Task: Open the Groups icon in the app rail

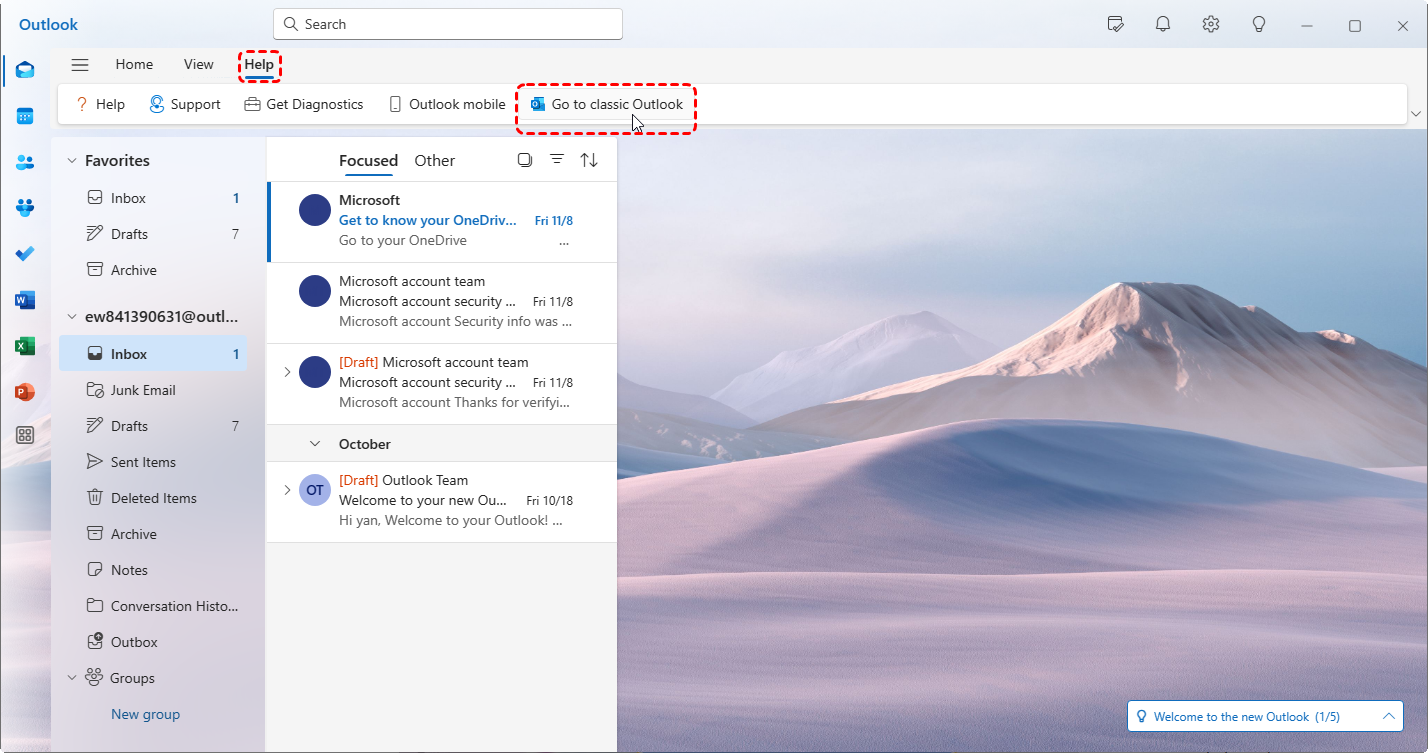Action: click(x=25, y=208)
